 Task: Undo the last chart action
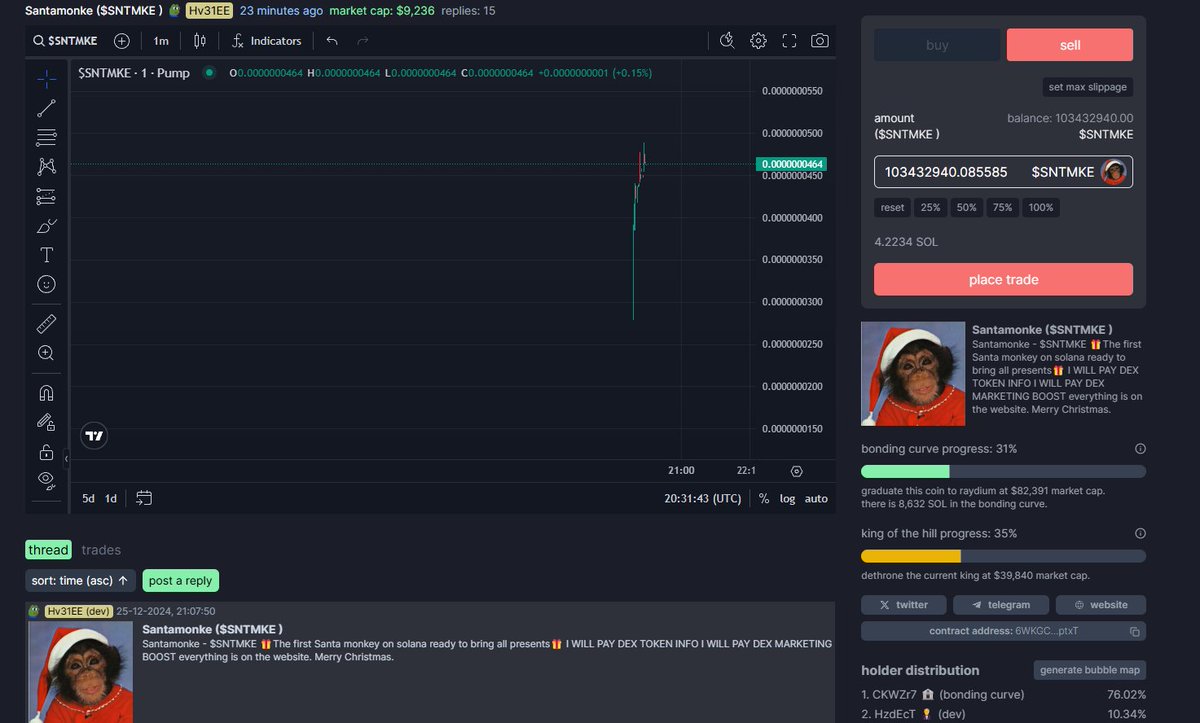[x=332, y=41]
